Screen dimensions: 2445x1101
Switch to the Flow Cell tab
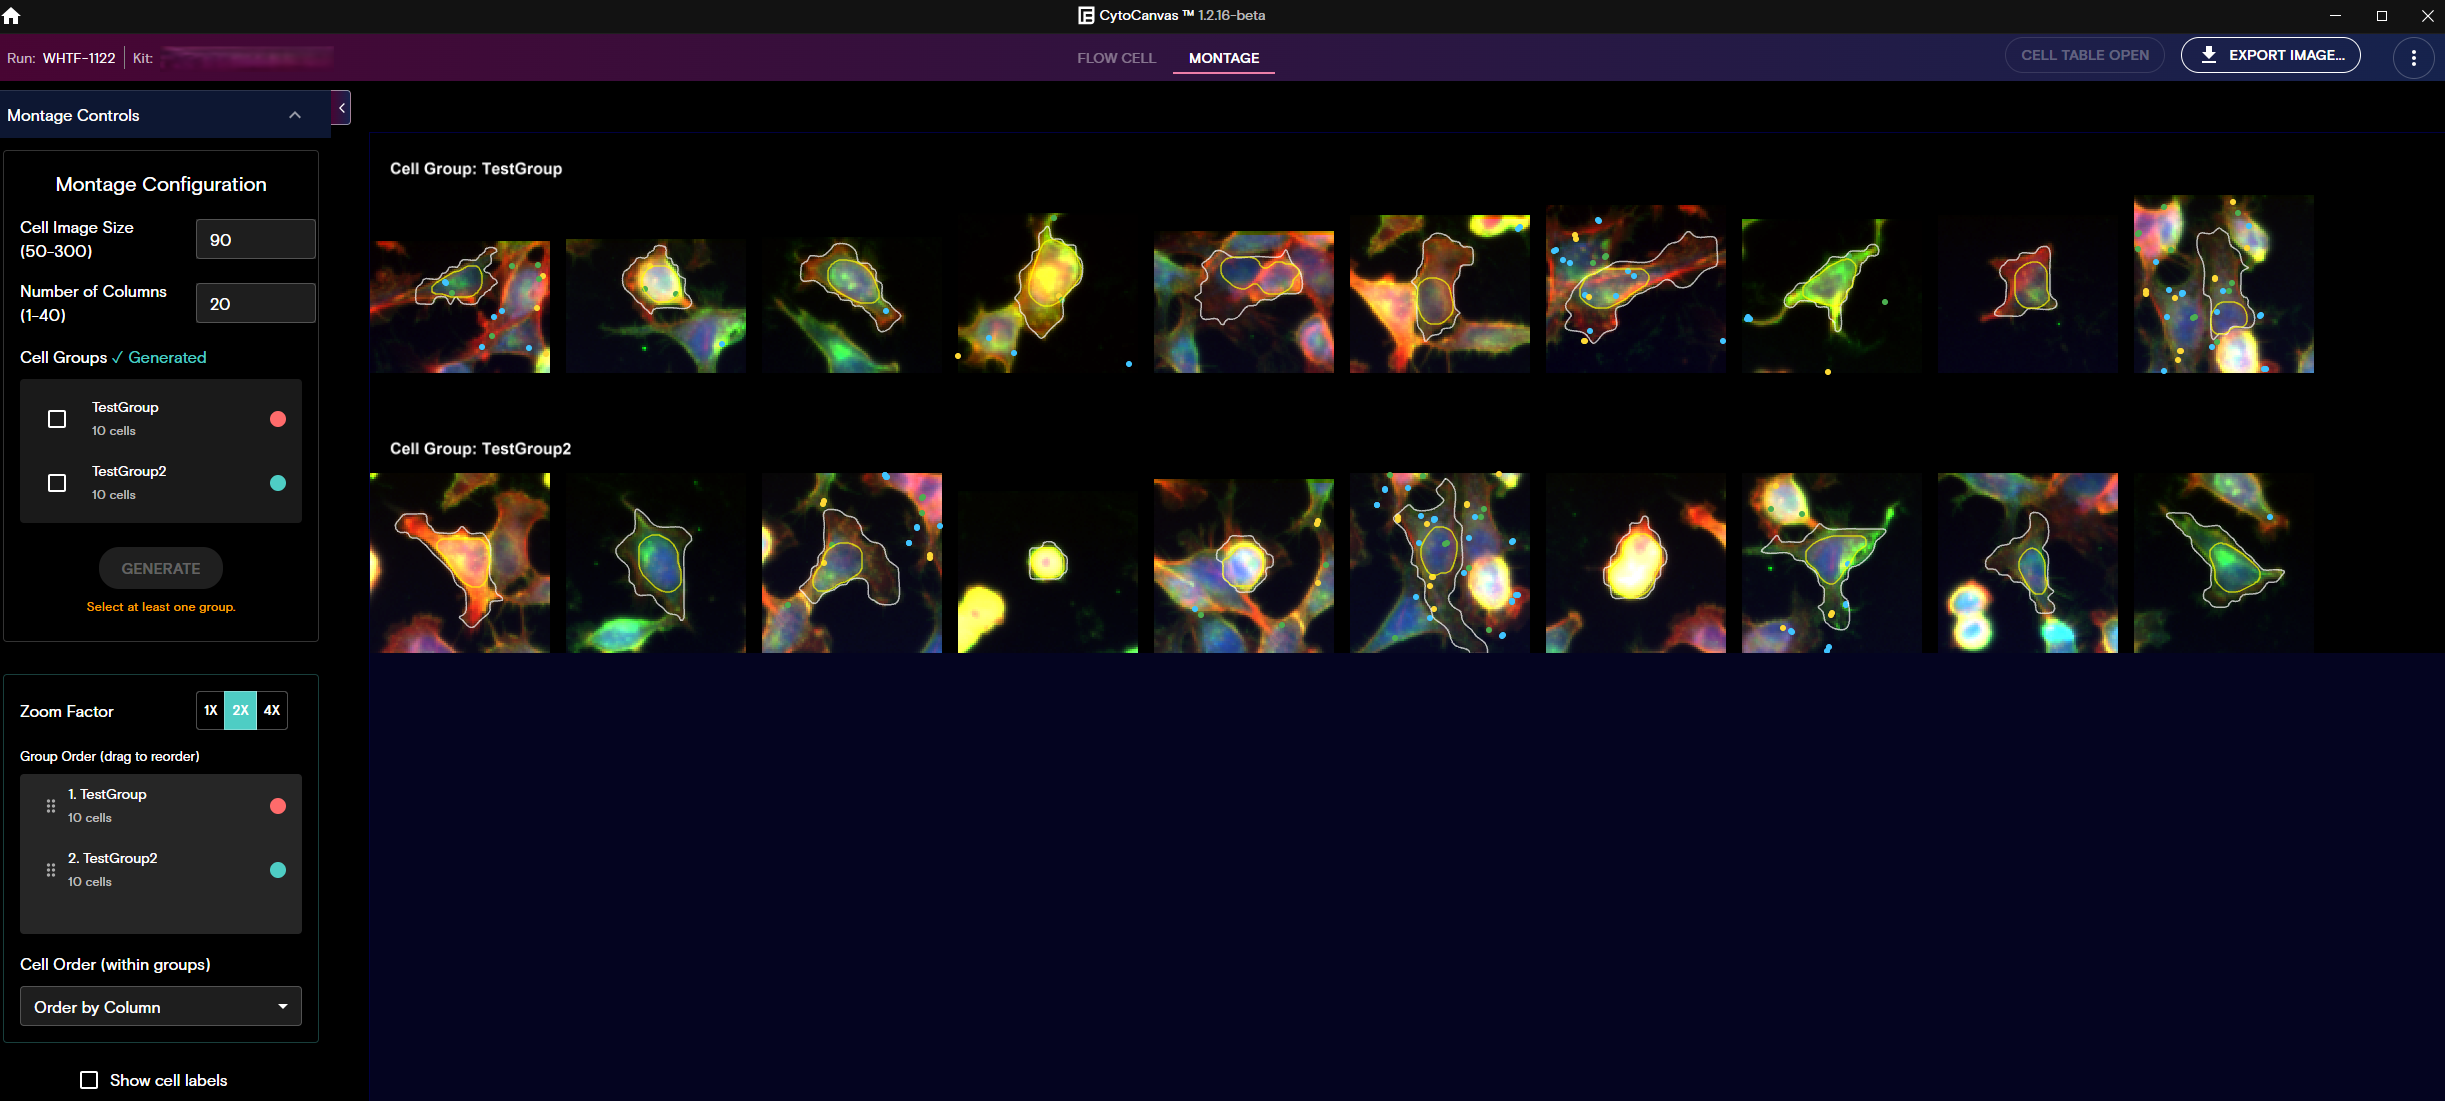point(1116,58)
